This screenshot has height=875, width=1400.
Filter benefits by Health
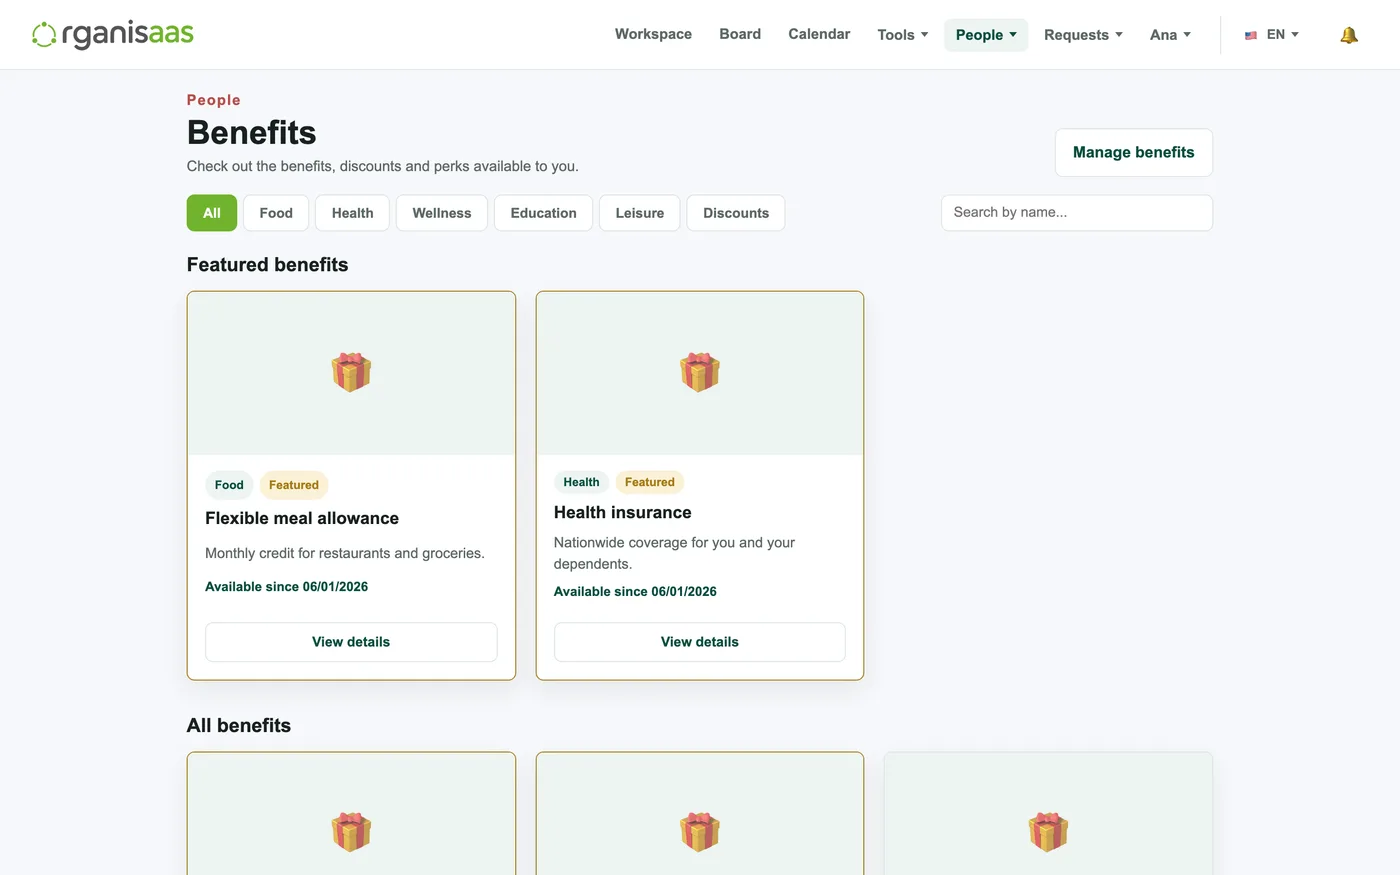(353, 213)
